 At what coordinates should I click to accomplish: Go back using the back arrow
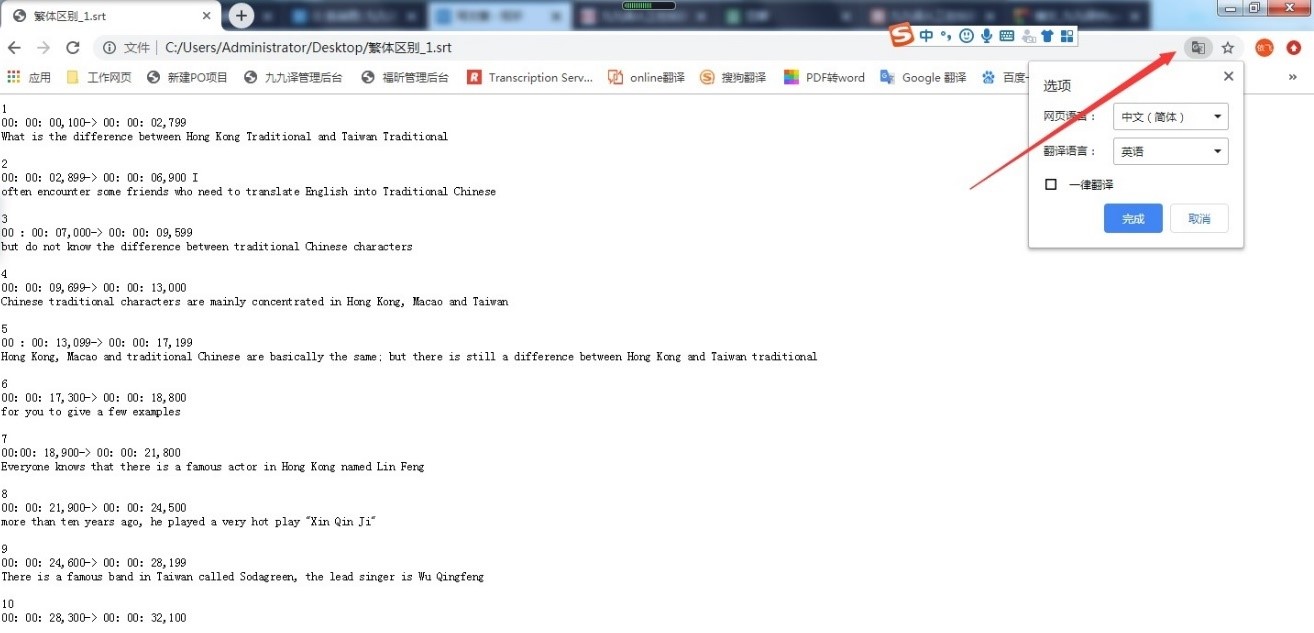point(14,48)
